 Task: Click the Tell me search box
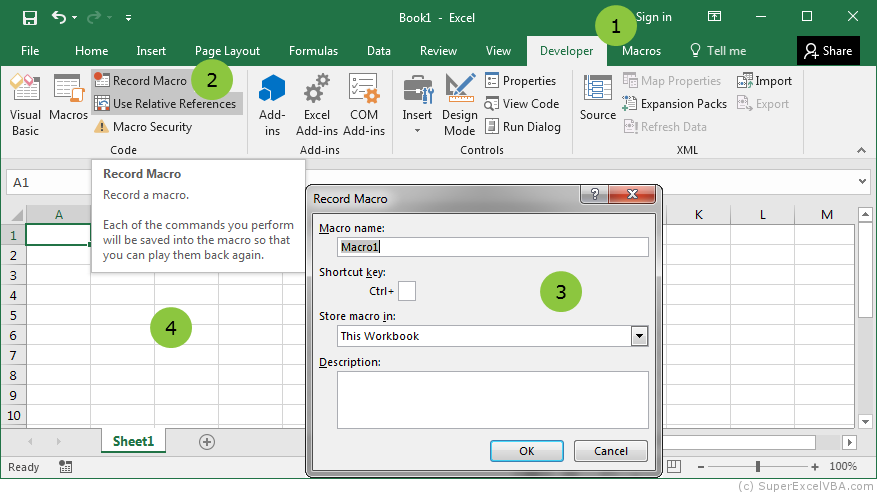pos(719,51)
